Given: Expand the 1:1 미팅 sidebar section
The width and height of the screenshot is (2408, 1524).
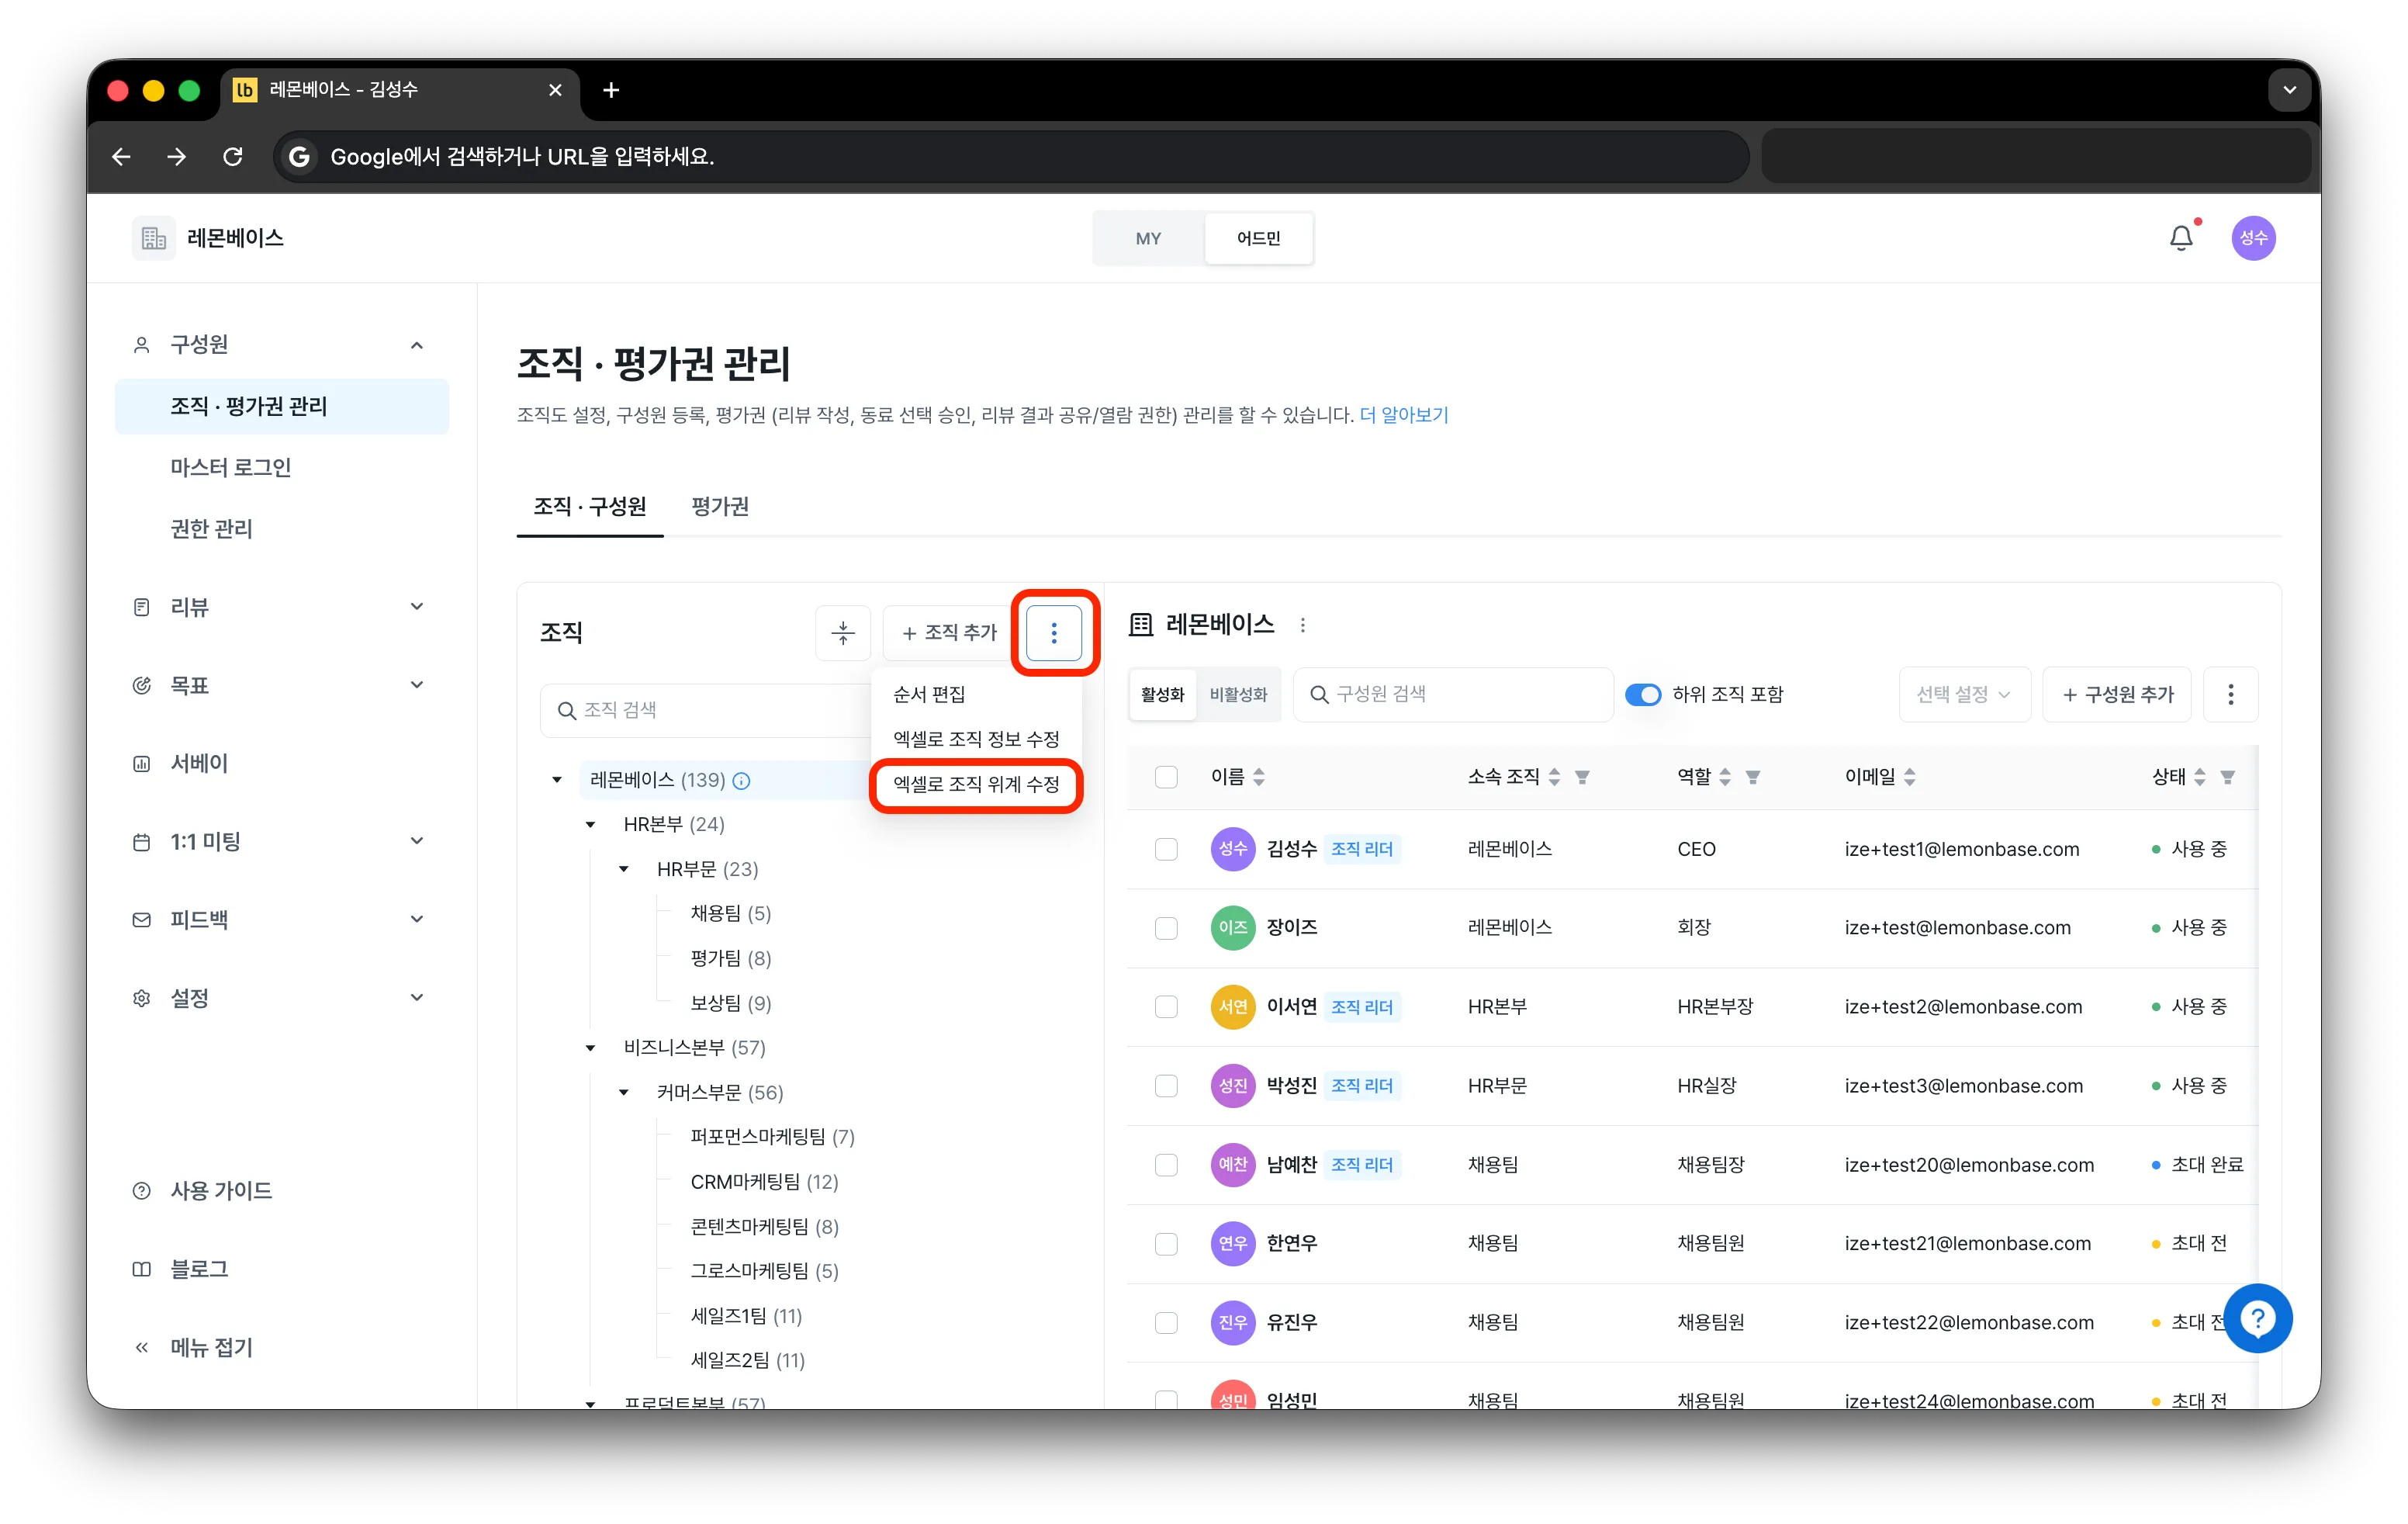Looking at the screenshot, I should click(x=417, y=841).
